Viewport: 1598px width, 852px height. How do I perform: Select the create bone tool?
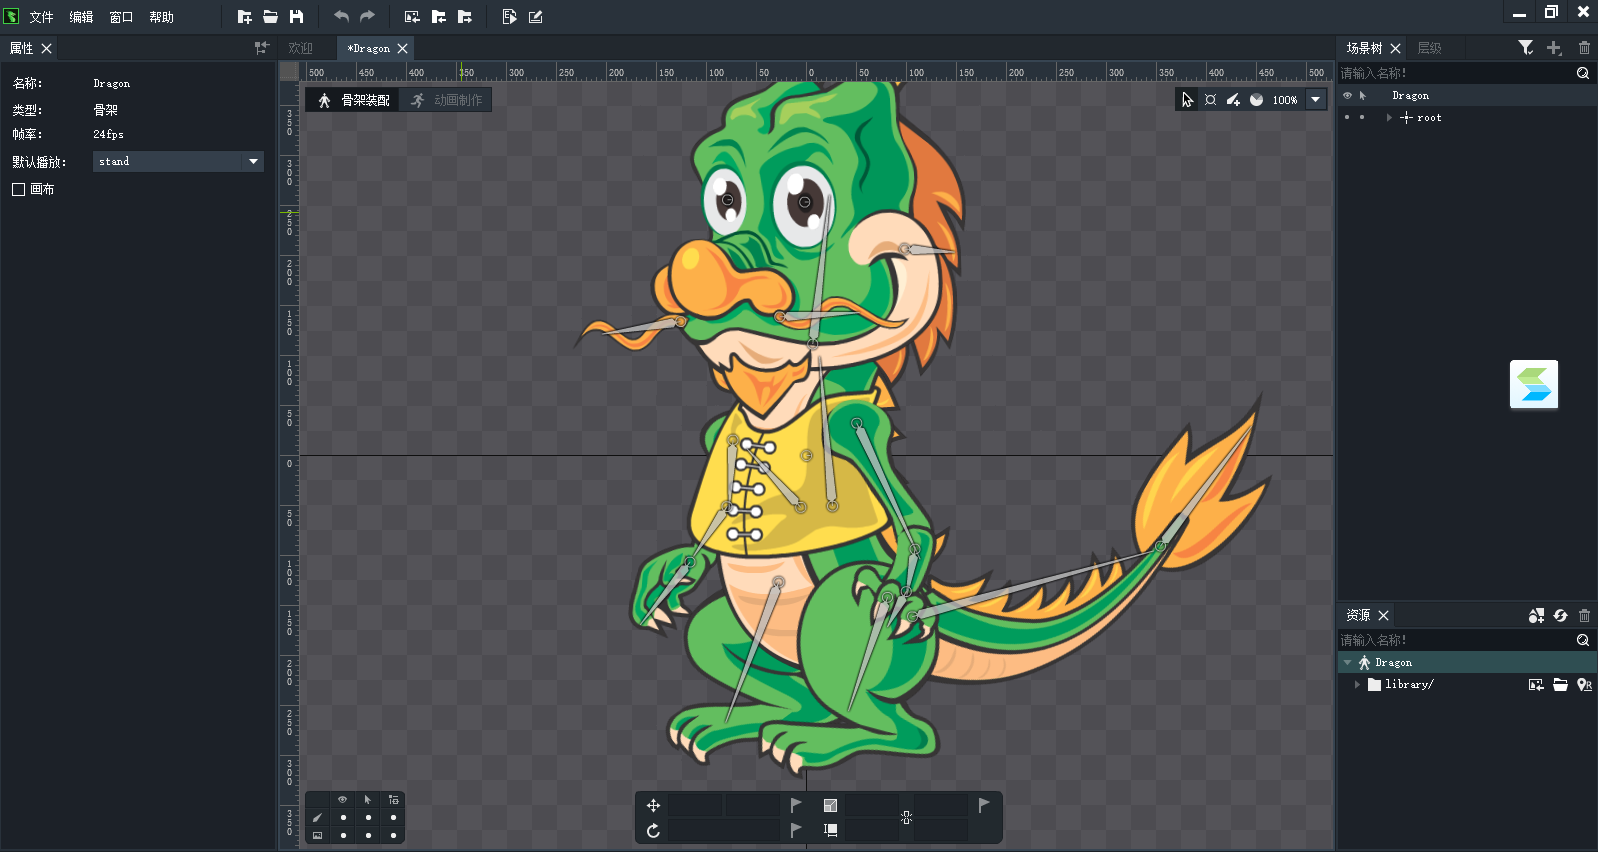coord(1233,100)
